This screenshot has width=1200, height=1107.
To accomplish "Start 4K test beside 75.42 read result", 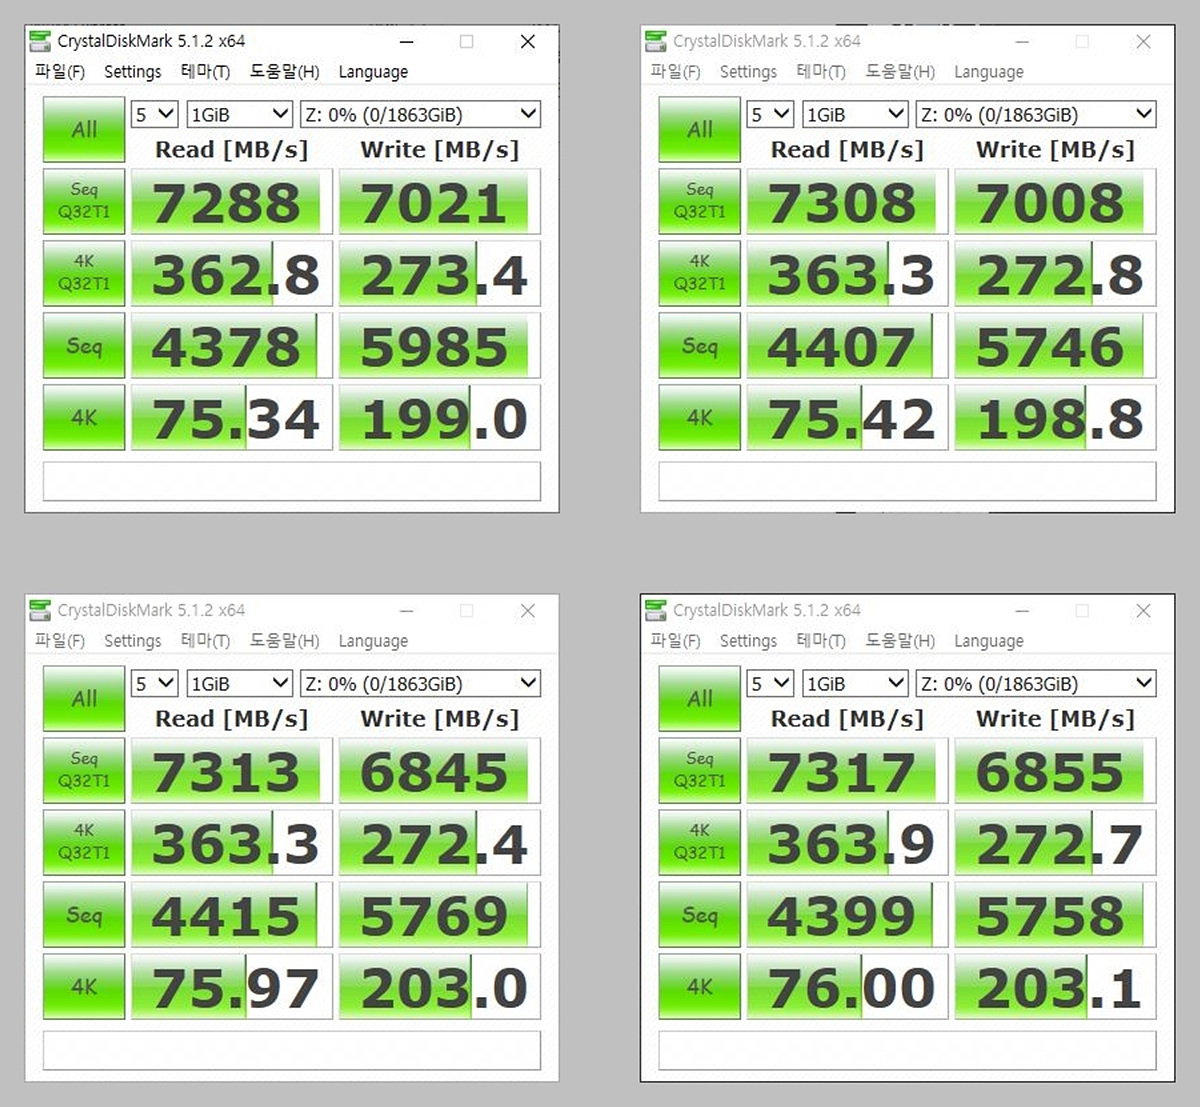I will tap(700, 417).
